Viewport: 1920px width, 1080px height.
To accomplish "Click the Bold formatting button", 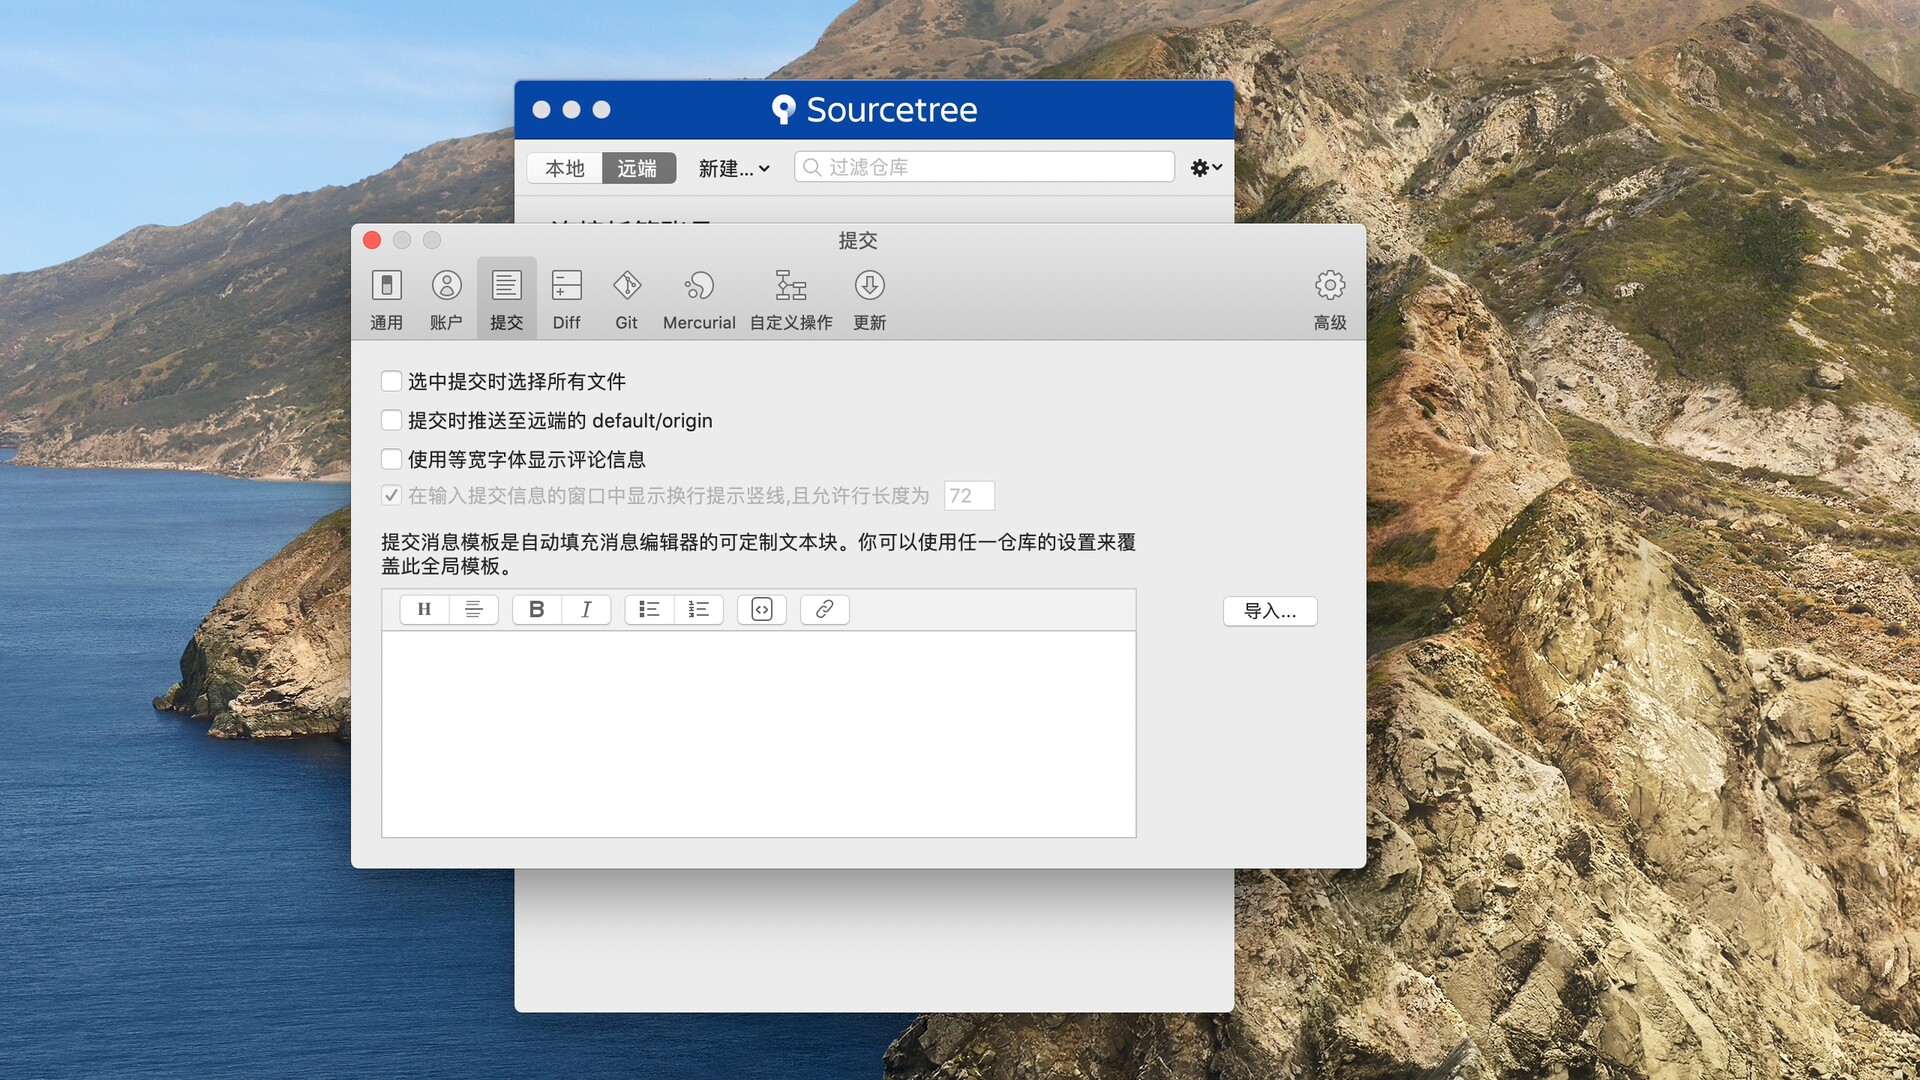I will [x=537, y=609].
